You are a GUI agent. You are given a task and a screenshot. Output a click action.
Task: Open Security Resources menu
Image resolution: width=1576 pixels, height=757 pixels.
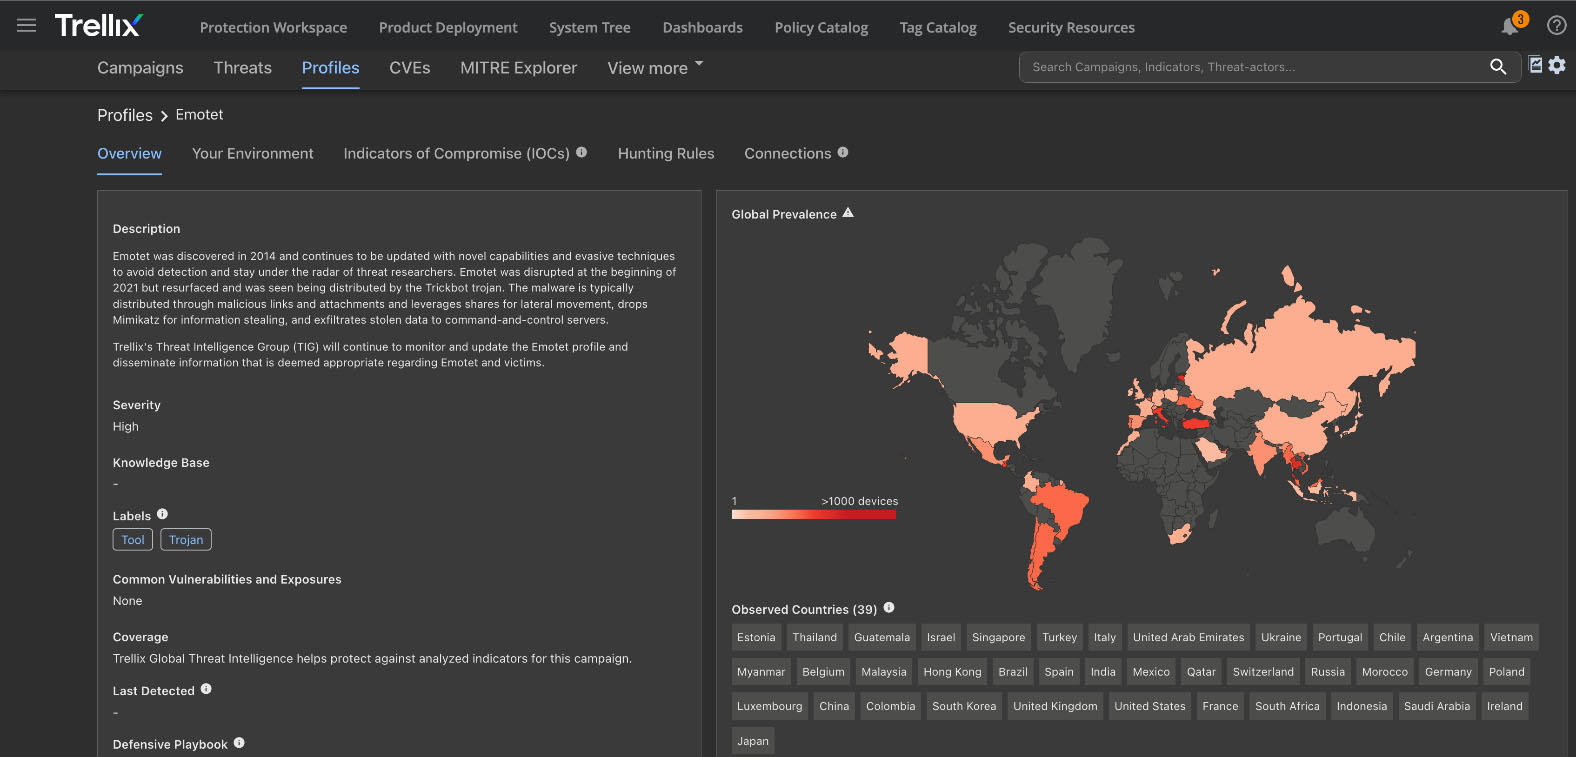pos(1071,28)
